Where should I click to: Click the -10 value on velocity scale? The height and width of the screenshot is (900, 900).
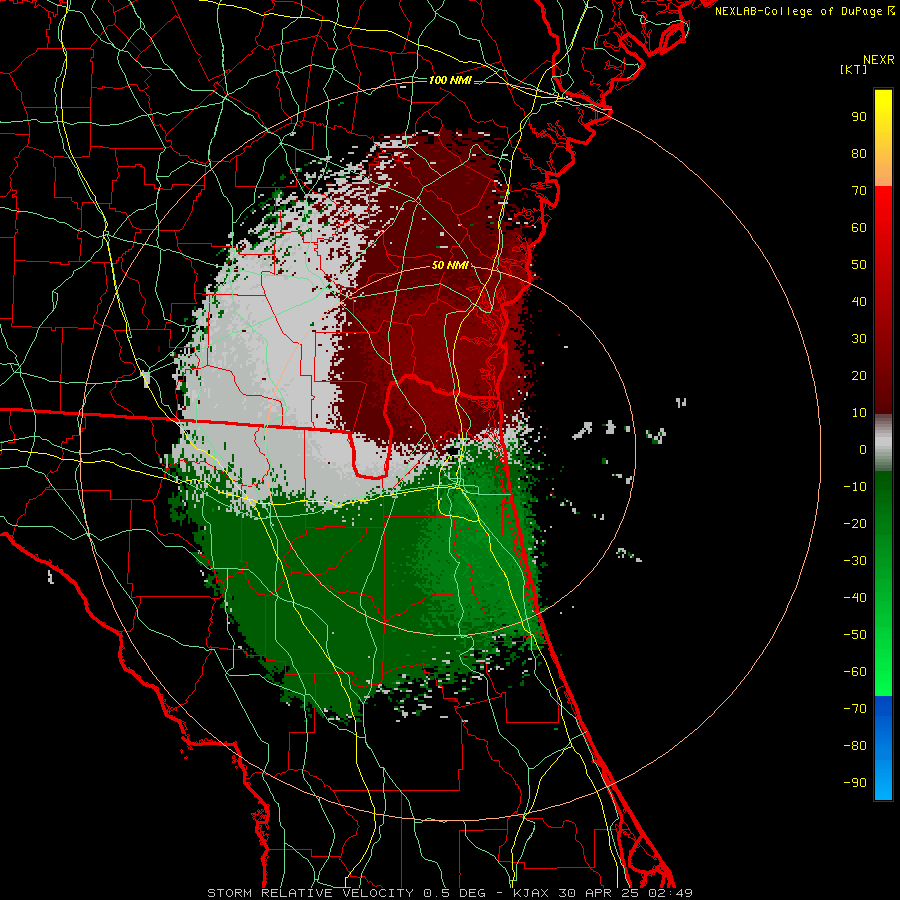pos(855,487)
